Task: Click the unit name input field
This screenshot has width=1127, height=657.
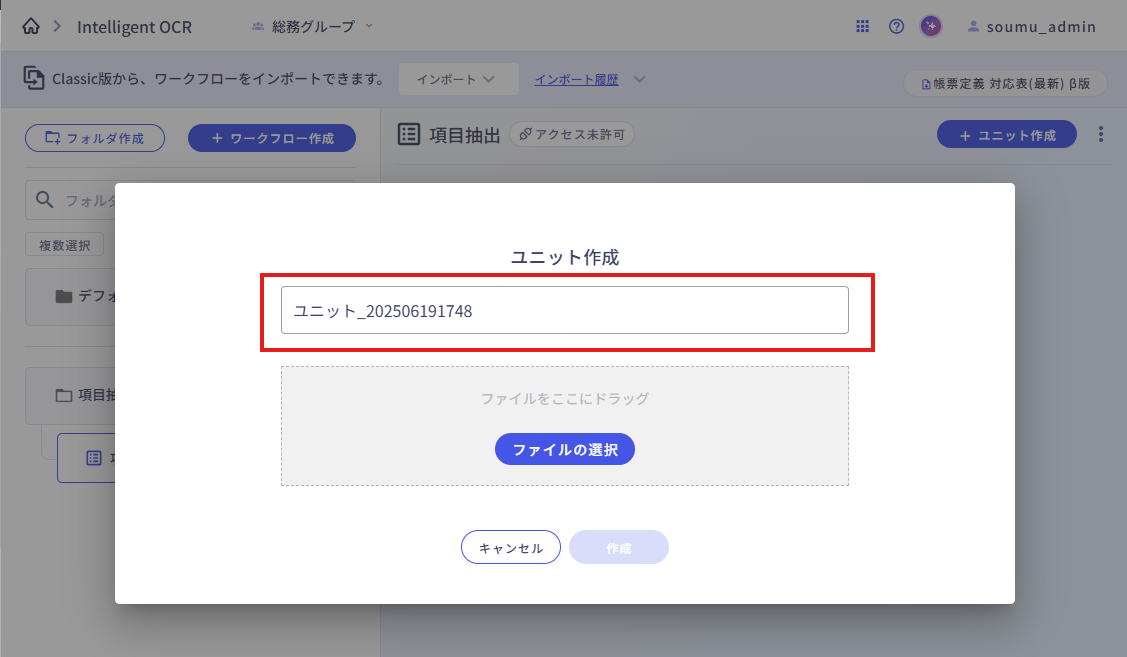Action: coord(565,311)
